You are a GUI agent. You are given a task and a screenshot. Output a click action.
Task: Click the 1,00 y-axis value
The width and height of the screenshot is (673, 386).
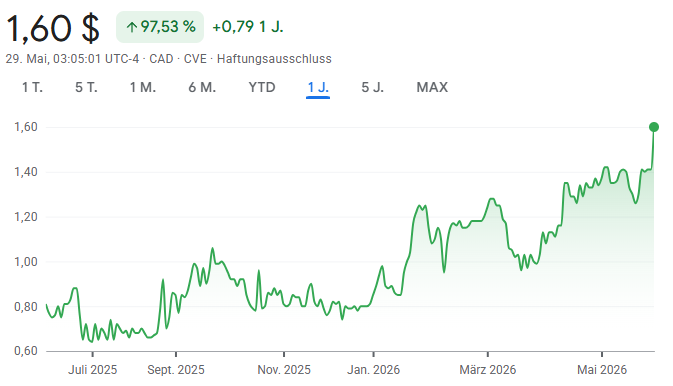(x=26, y=262)
